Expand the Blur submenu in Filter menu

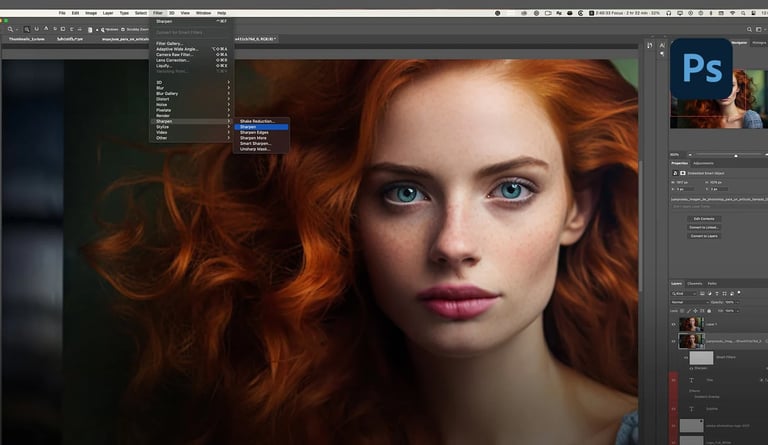[192, 88]
